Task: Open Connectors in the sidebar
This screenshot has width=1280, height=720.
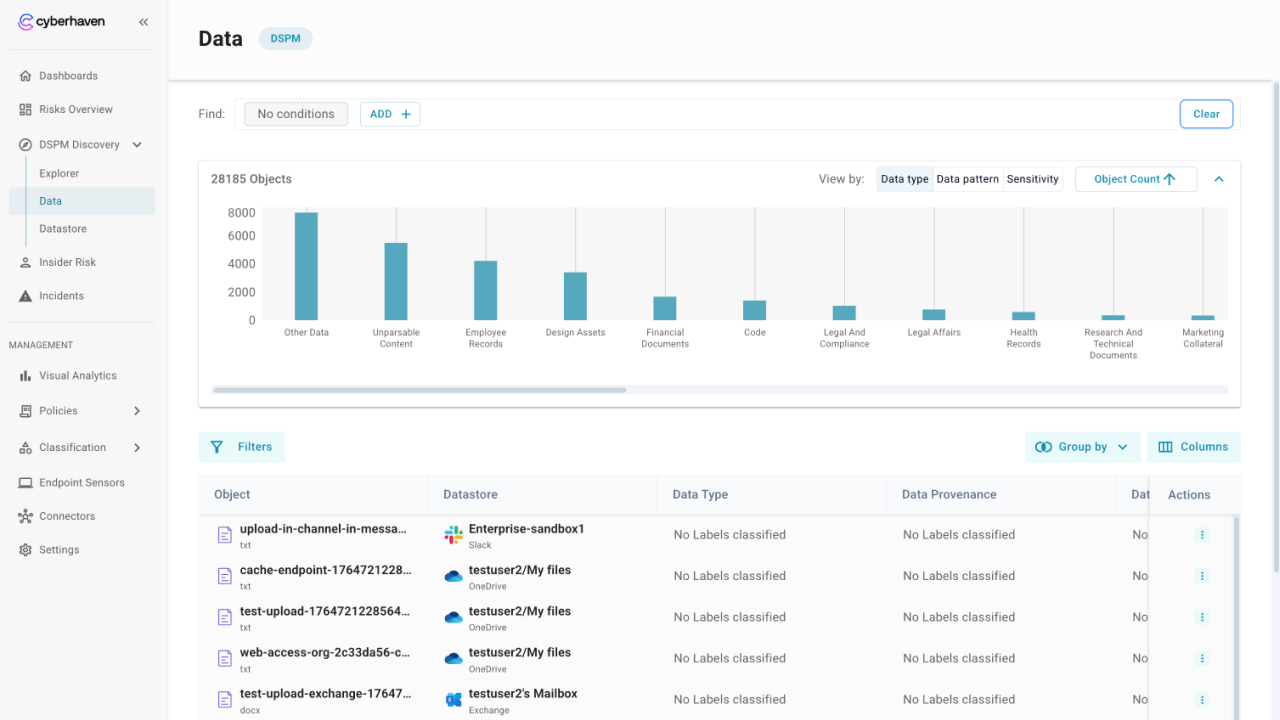Action: [67, 516]
